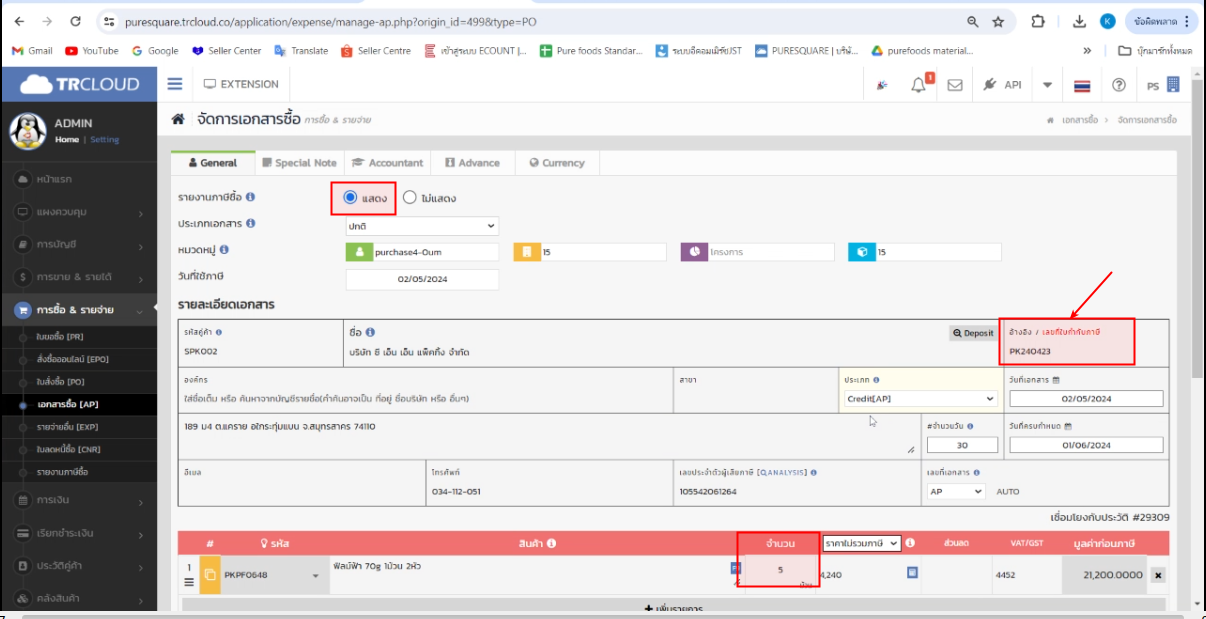Click breadcrumb link เอกสารซื้อ
The image size is (1206, 619).
point(1079,119)
